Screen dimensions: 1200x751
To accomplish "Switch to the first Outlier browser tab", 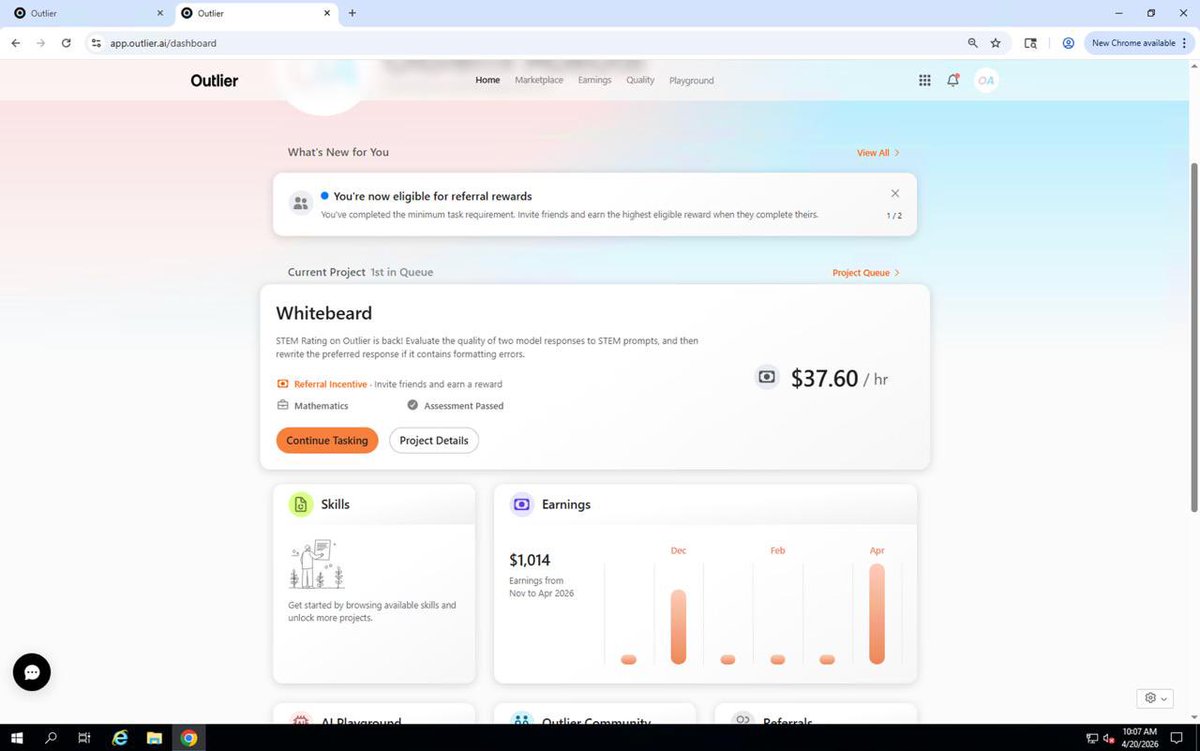I will pyautogui.click(x=88, y=13).
